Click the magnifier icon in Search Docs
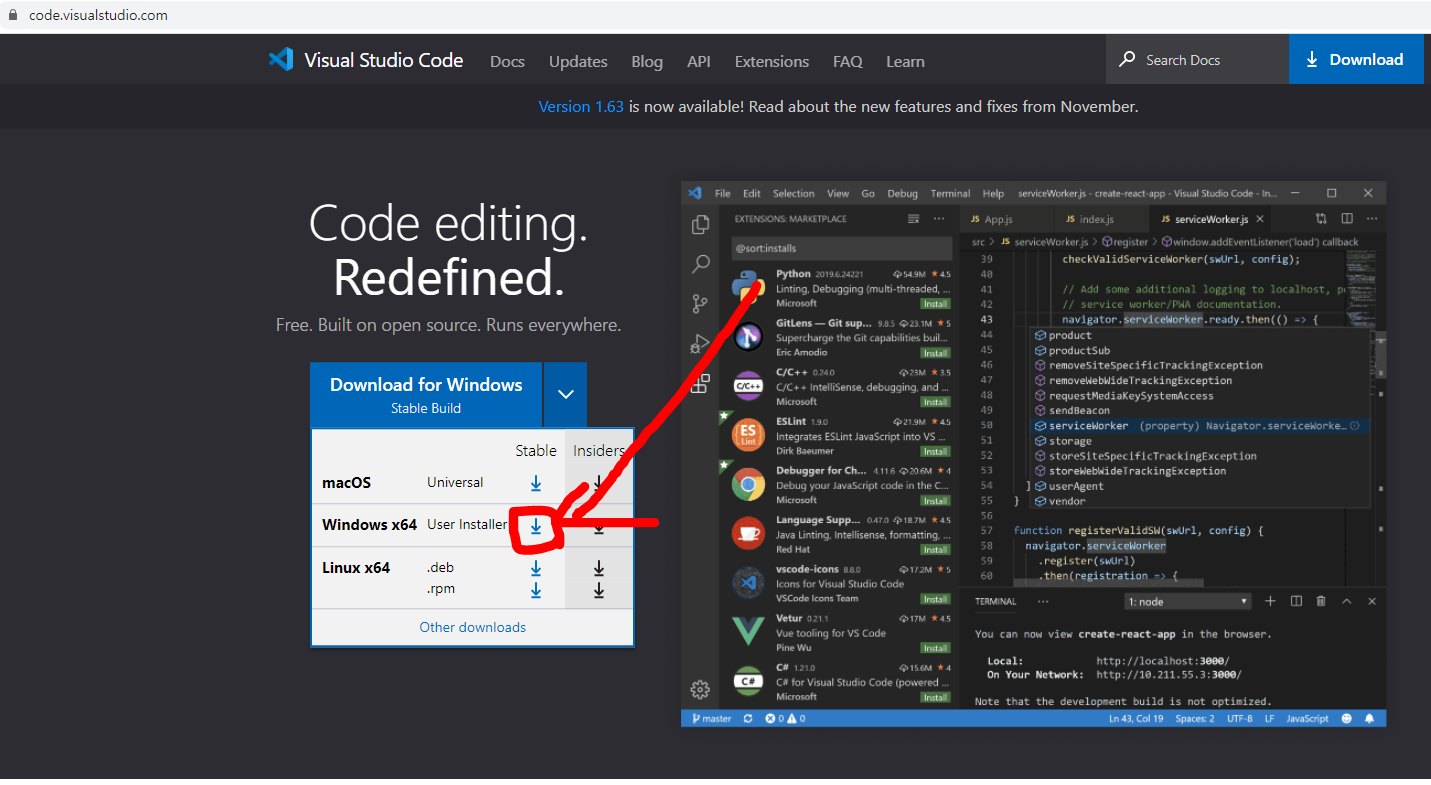Image resolution: width=1431 pixels, height=785 pixels. [x=1127, y=59]
